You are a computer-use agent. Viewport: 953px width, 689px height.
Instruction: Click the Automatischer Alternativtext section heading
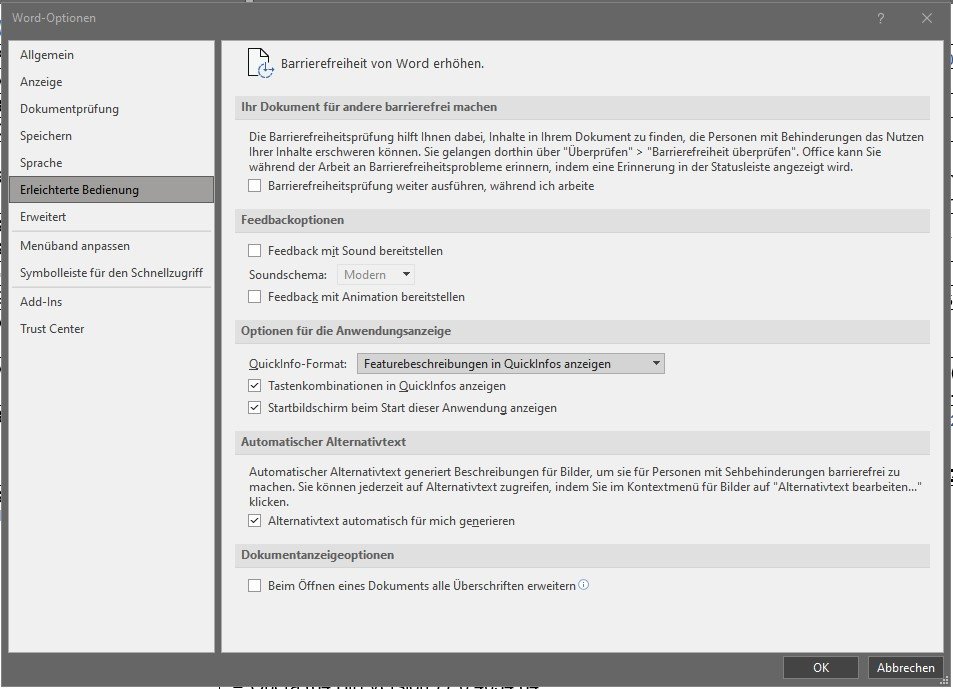click(323, 442)
